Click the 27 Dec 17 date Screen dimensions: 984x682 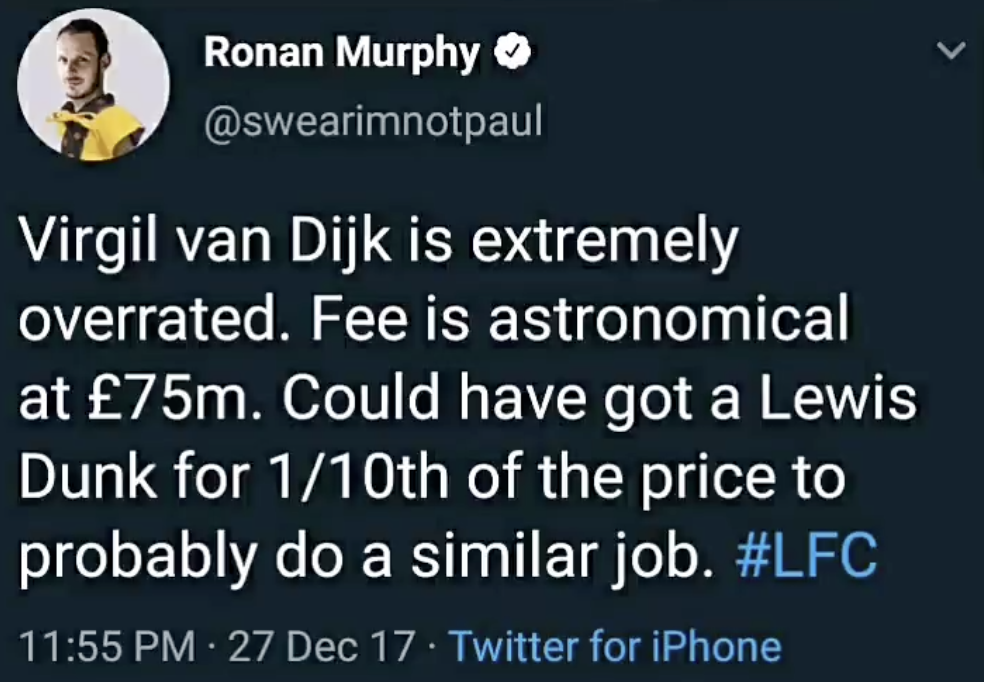(320, 647)
